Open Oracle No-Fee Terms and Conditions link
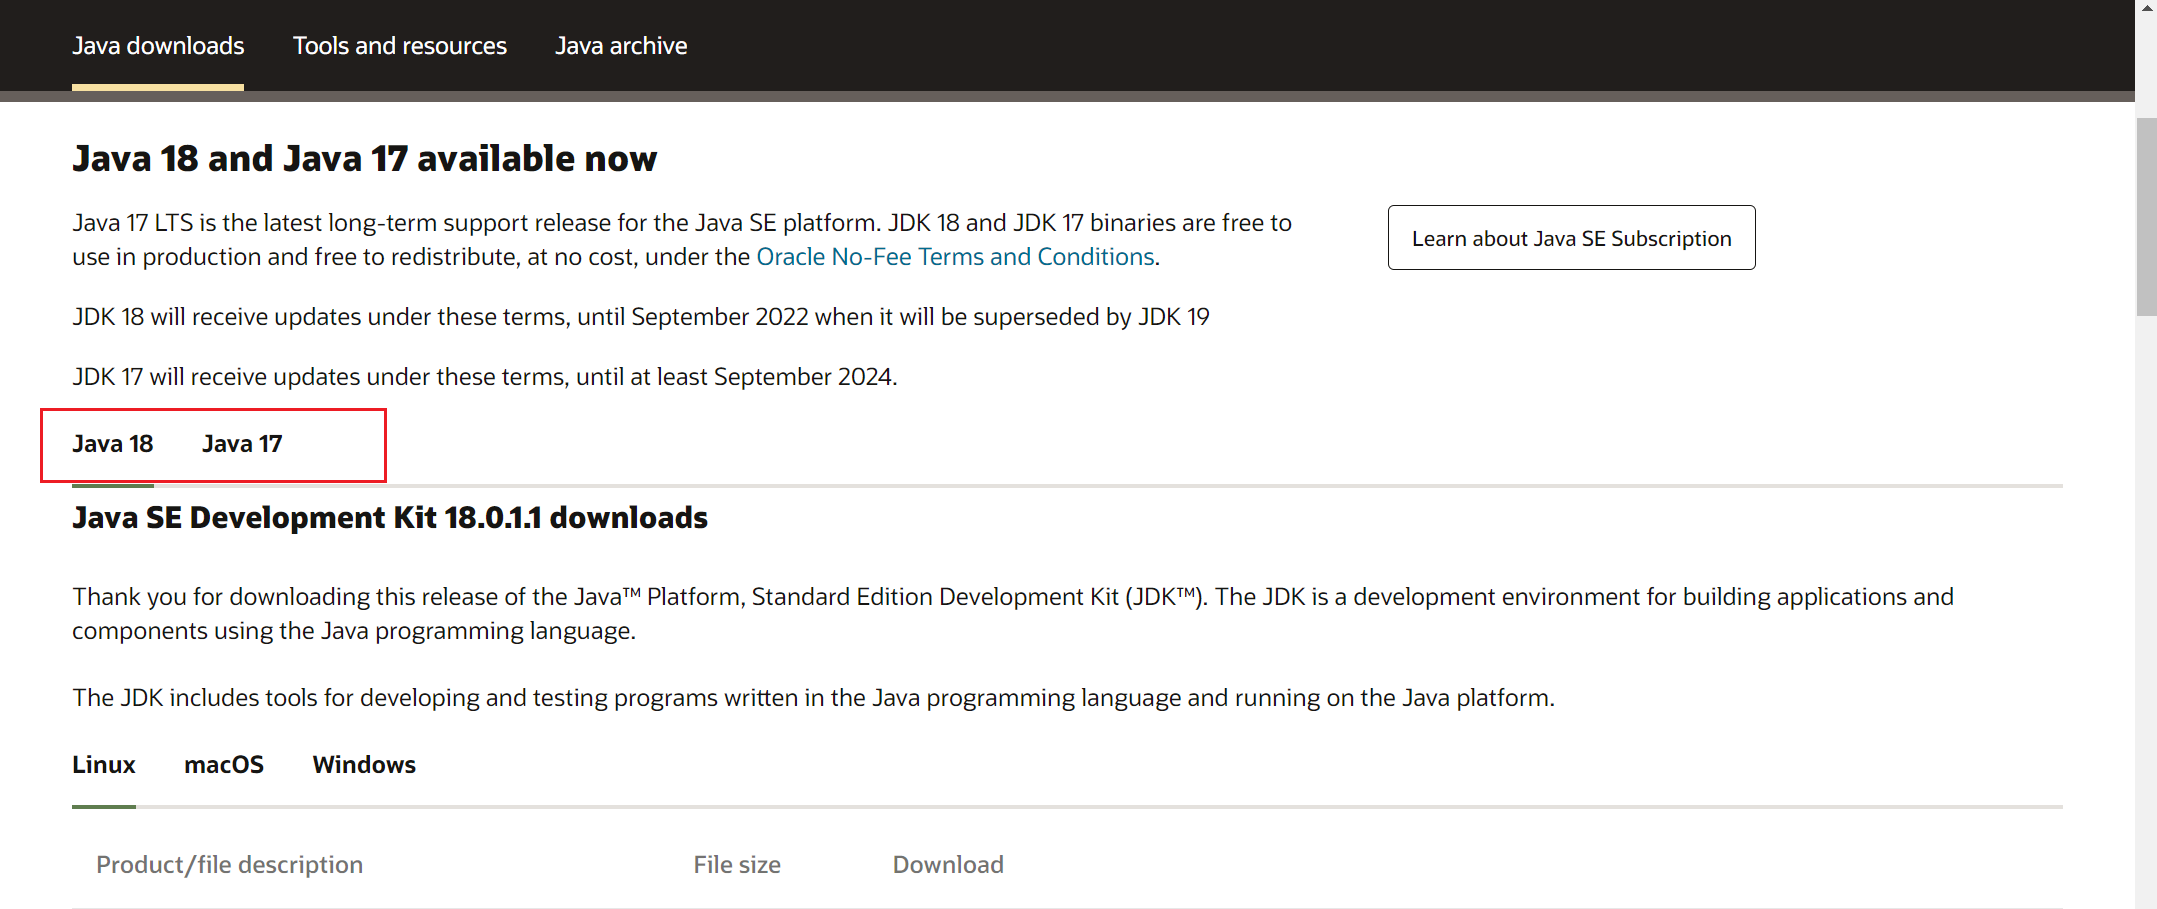The width and height of the screenshot is (2157, 909). click(x=955, y=257)
